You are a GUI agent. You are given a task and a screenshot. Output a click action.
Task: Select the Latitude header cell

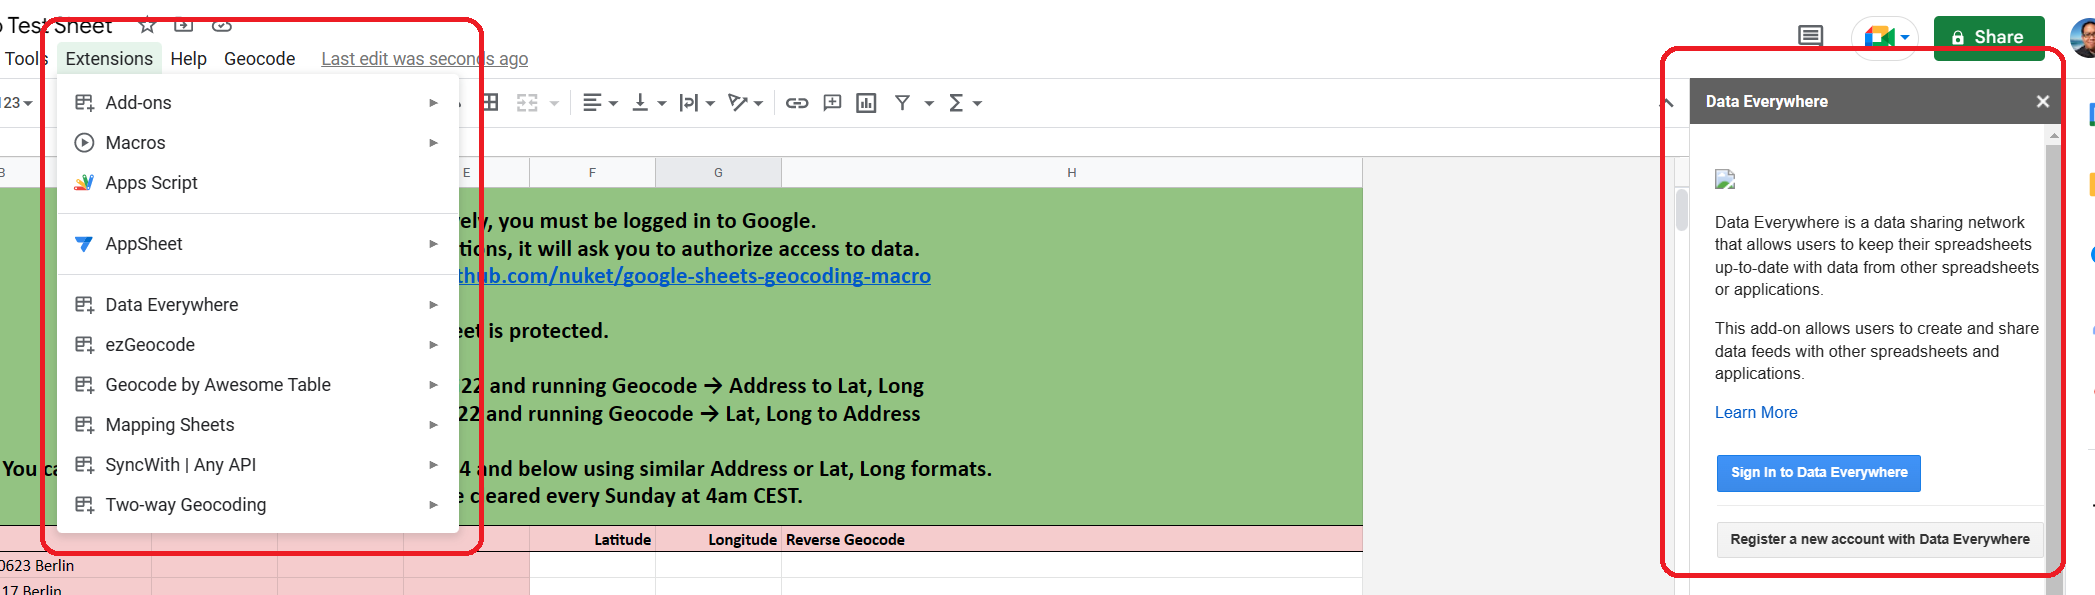[592, 539]
